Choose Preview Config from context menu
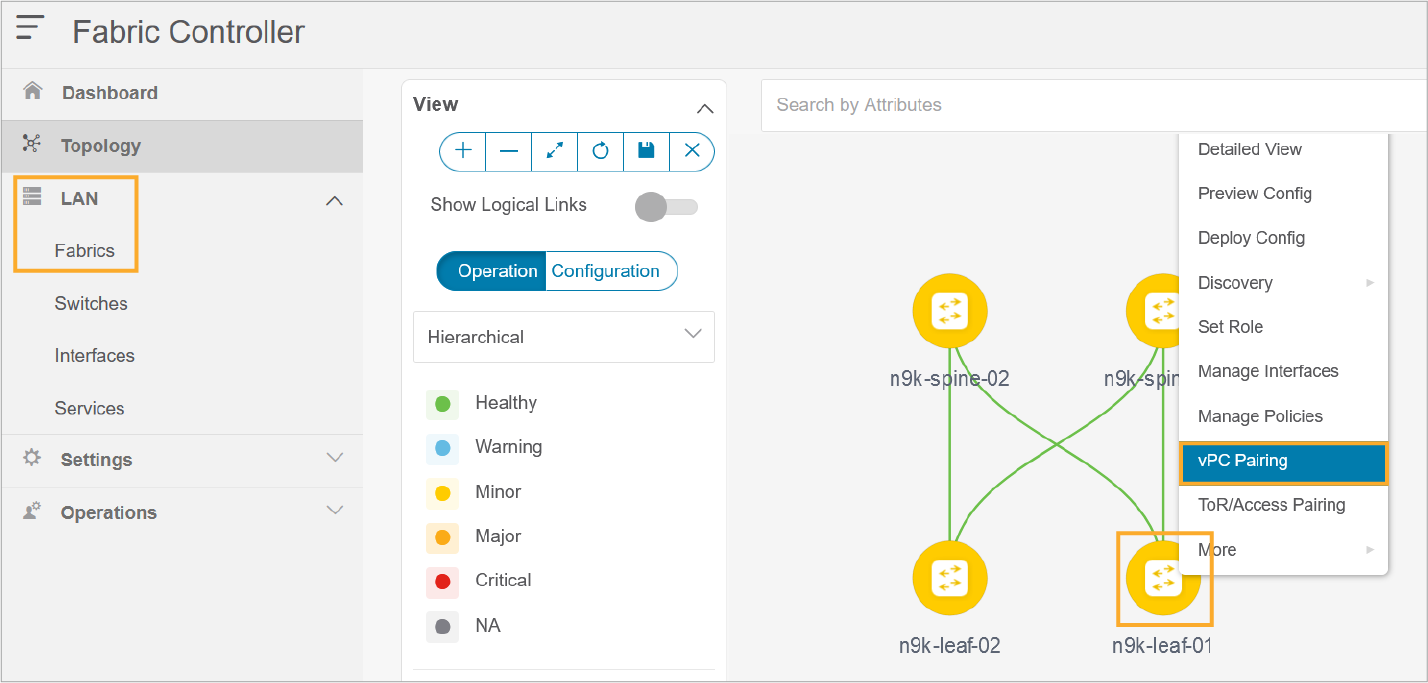This screenshot has height=683, width=1428. coord(1283,194)
